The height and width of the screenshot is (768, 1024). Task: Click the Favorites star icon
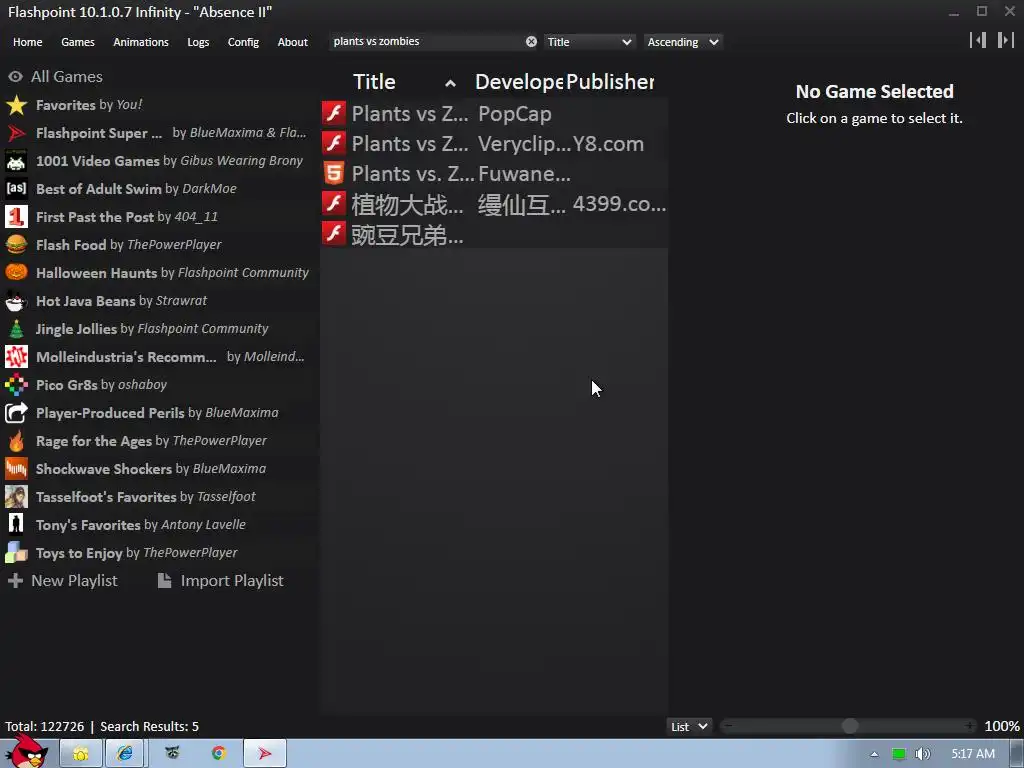(x=16, y=105)
